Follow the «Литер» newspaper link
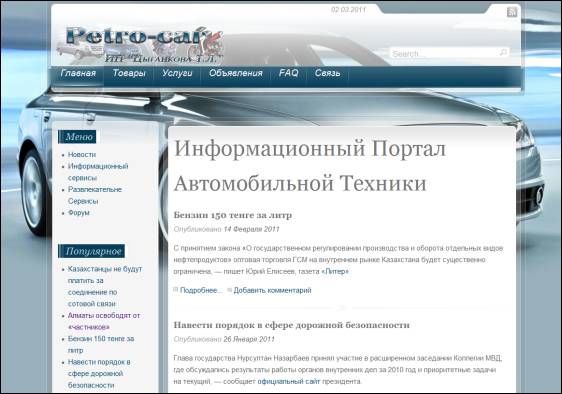 pyautogui.click(x=335, y=271)
